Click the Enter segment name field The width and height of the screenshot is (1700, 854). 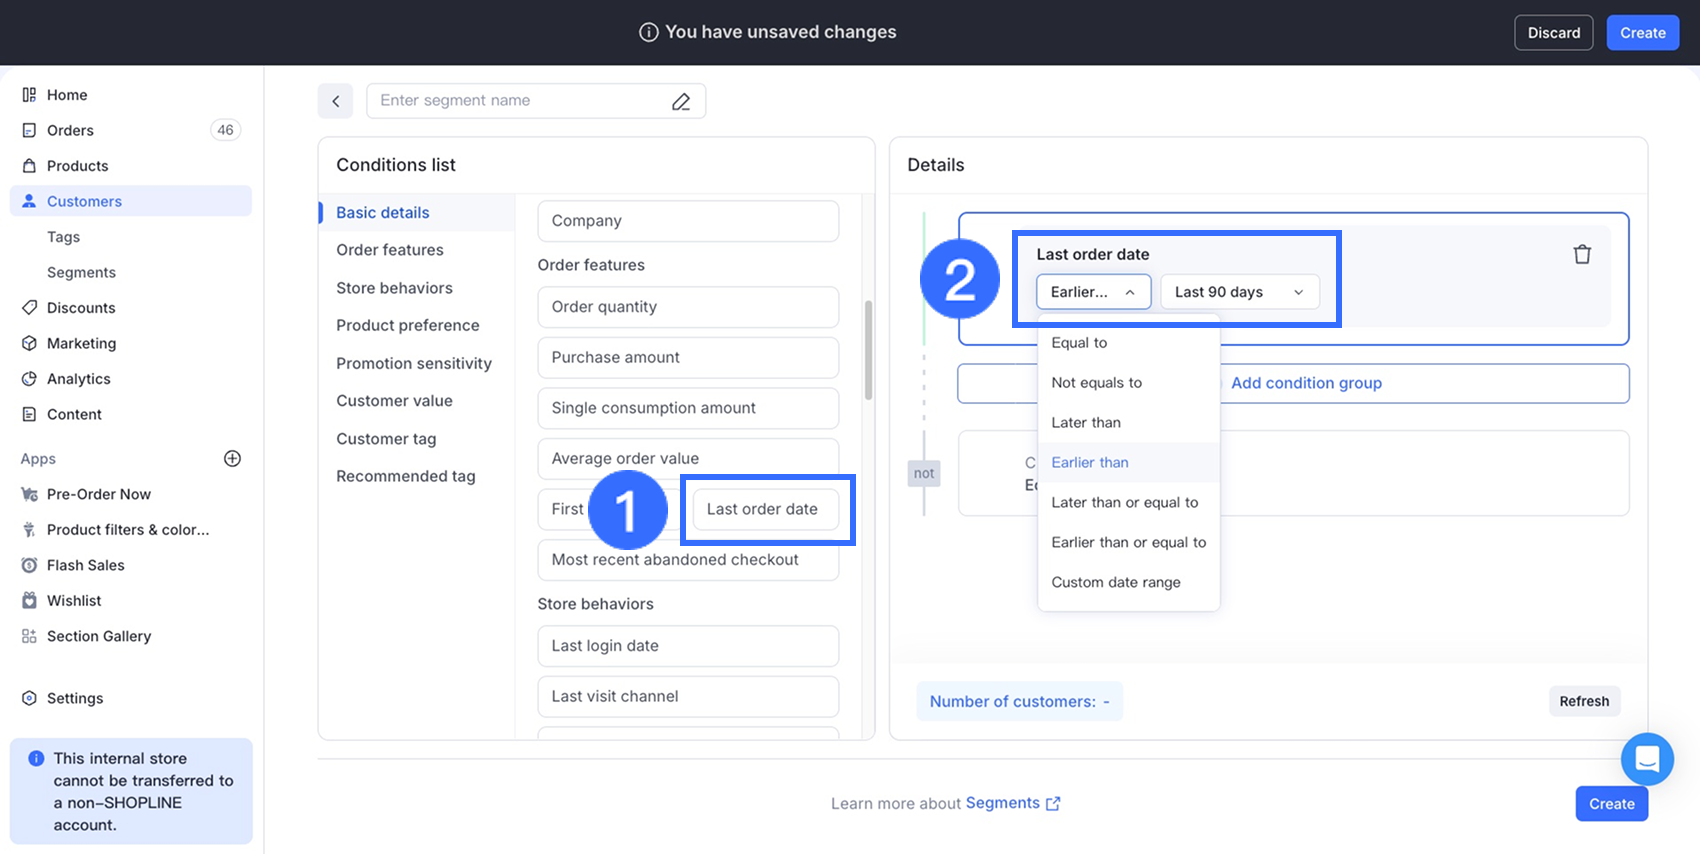[520, 101]
